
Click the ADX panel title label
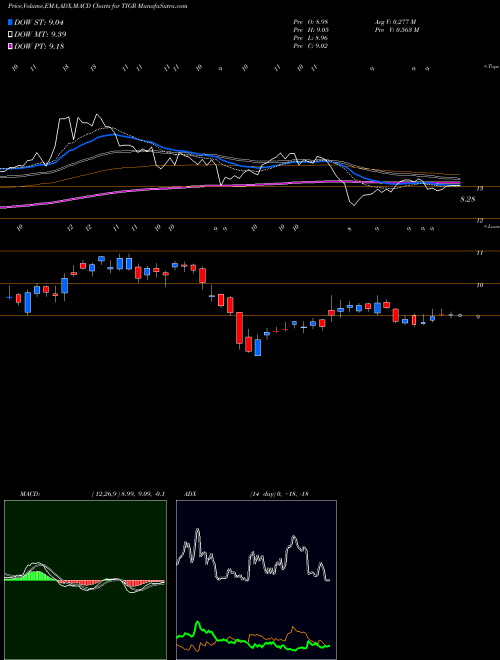point(191,494)
